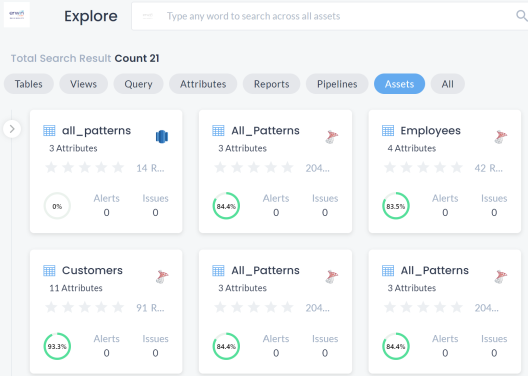Viewport: 528px width, 376px height.
Task: Show the Pipelines filter tab
Action: pos(337,84)
